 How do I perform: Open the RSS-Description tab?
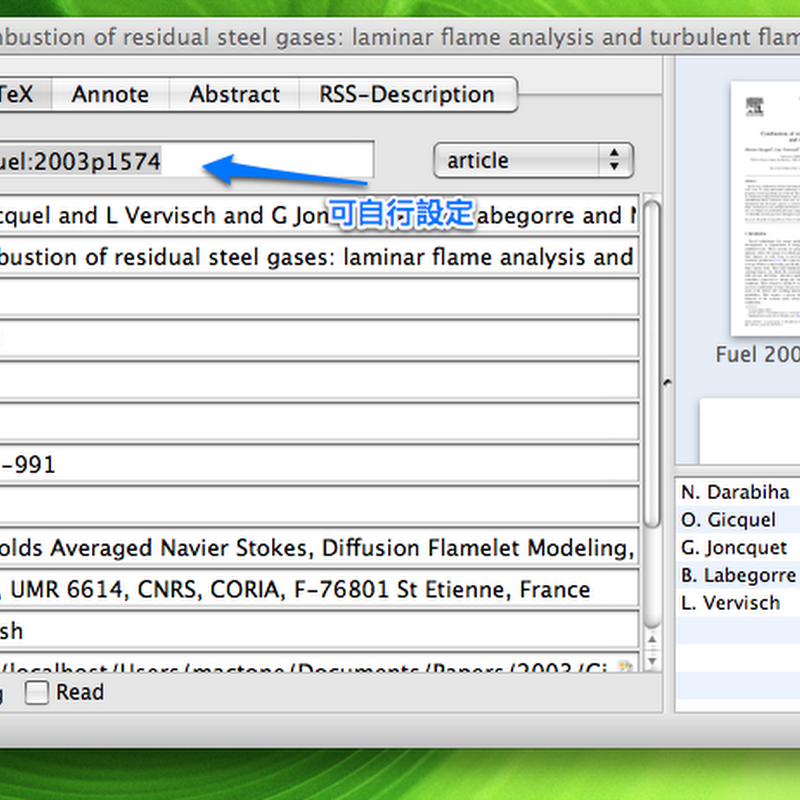click(407, 95)
